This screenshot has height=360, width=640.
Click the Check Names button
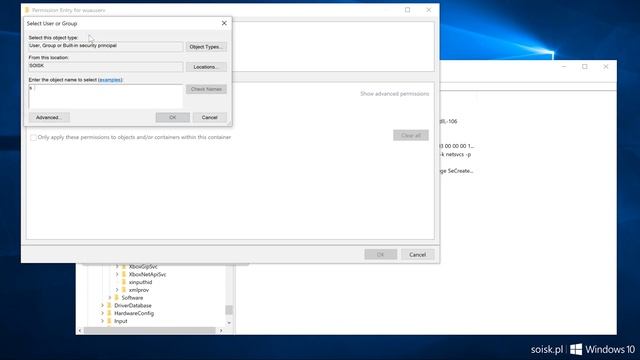206,89
